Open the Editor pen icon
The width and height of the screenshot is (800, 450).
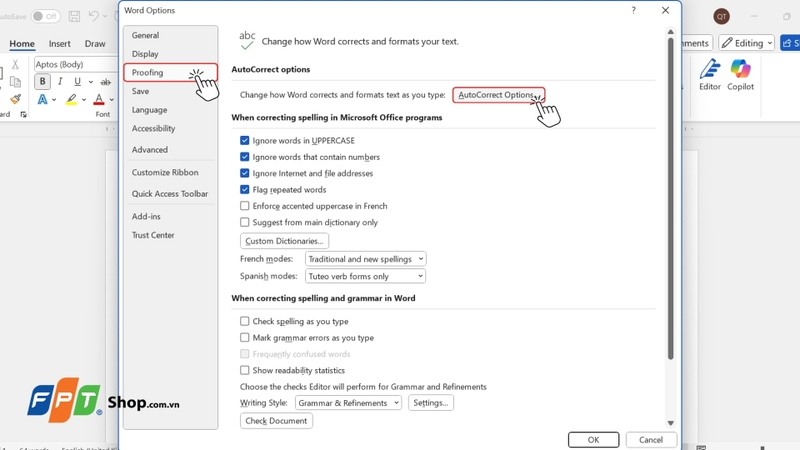click(710, 70)
